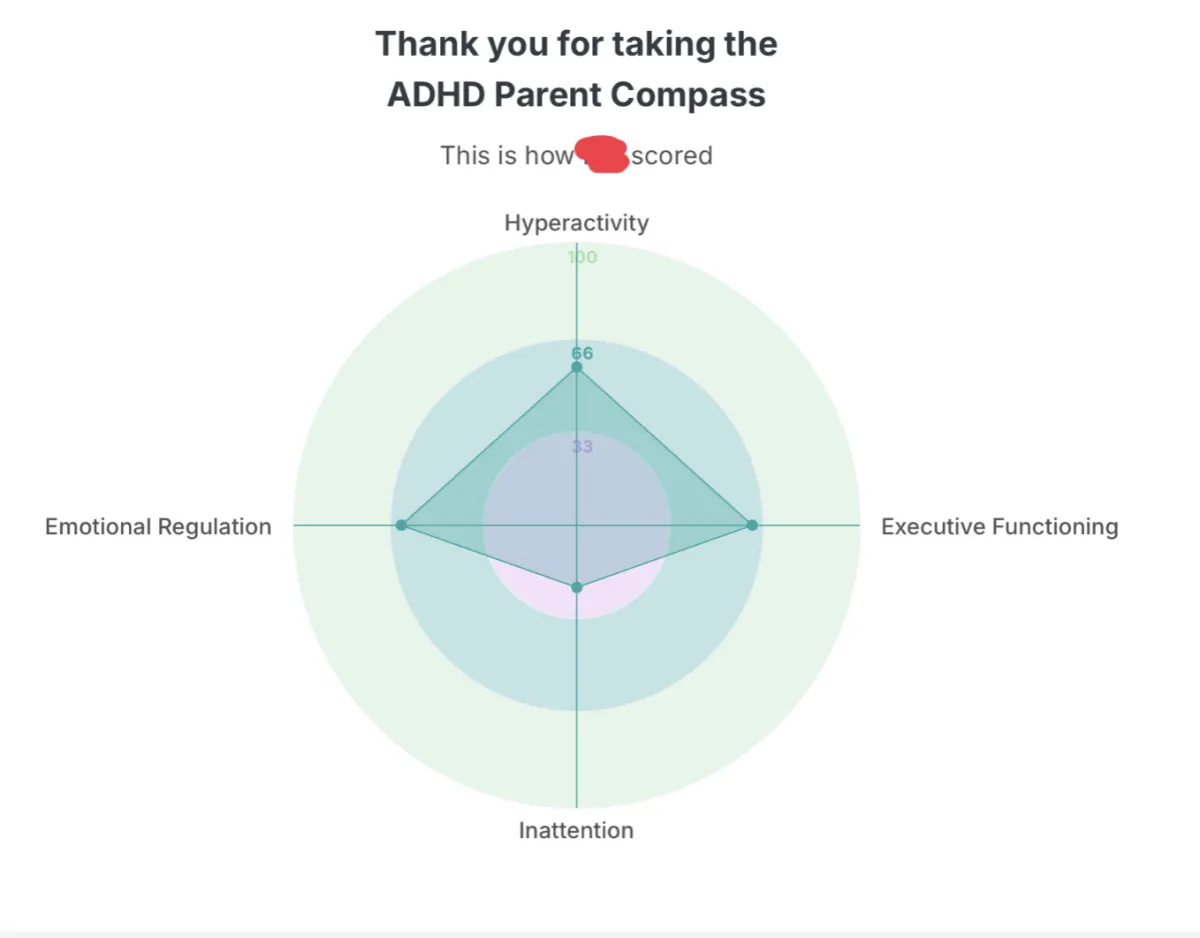Select the Emotional Regulation data point
The height and width of the screenshot is (938, 1200).
(401, 525)
